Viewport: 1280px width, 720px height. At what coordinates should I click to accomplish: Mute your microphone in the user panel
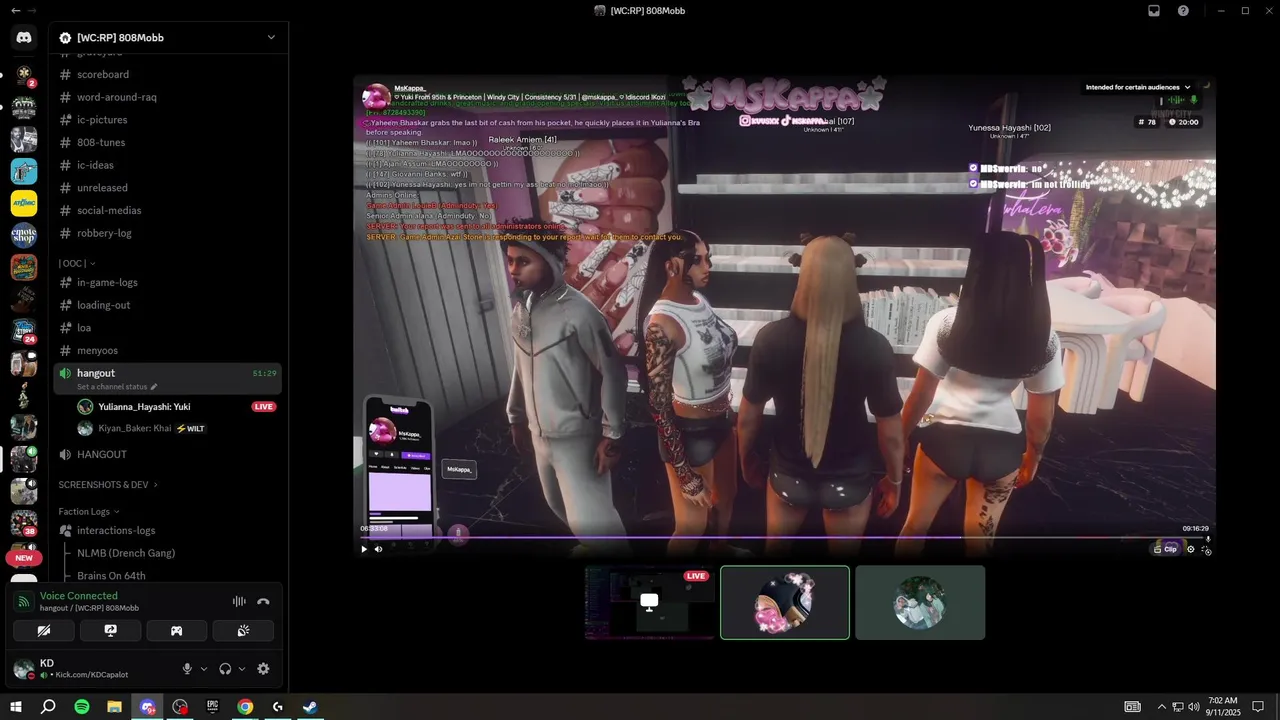tap(187, 669)
